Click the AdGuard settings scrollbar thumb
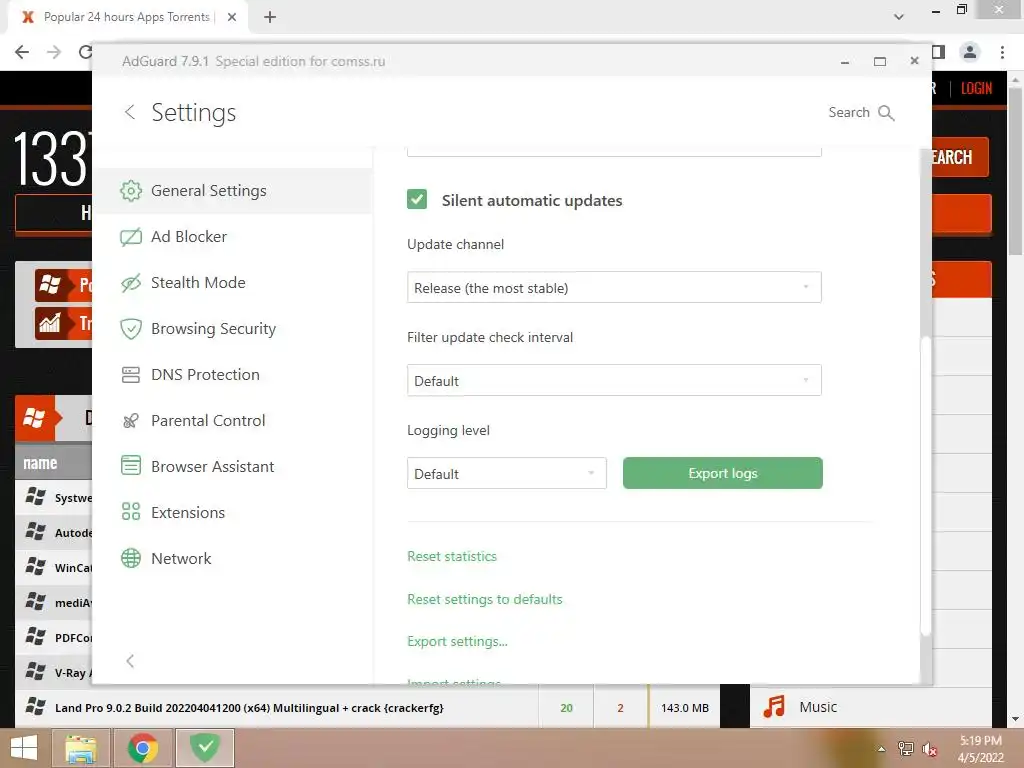This screenshot has height=768, width=1024. pos(925,485)
